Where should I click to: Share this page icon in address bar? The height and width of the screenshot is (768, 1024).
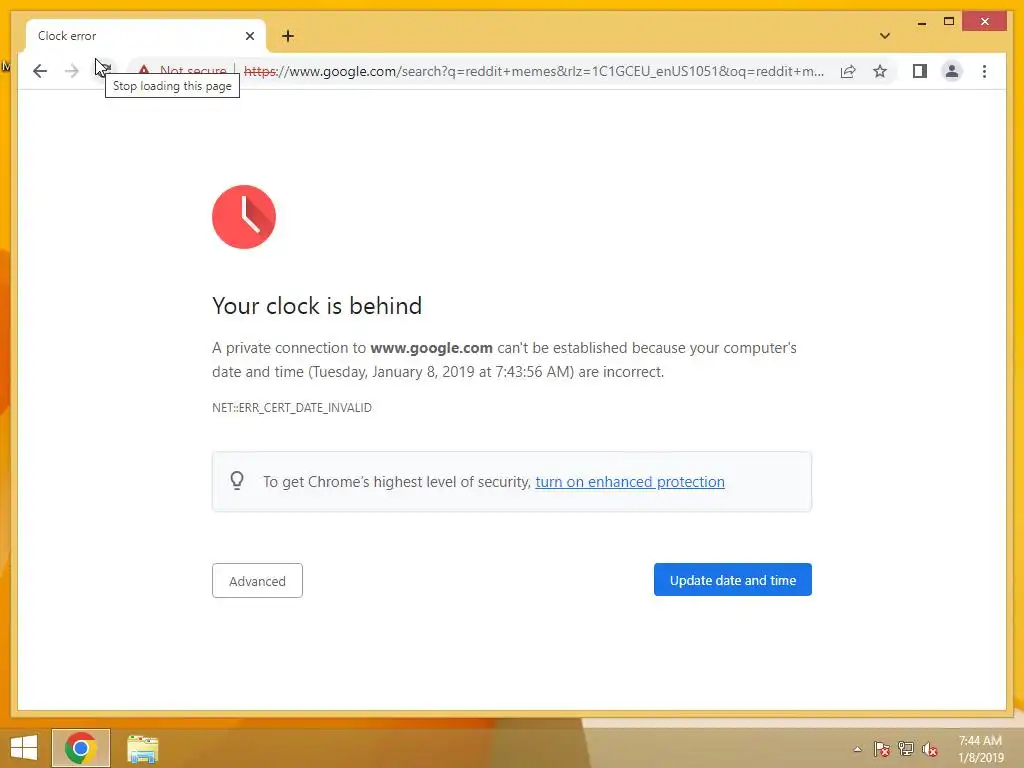click(x=848, y=71)
